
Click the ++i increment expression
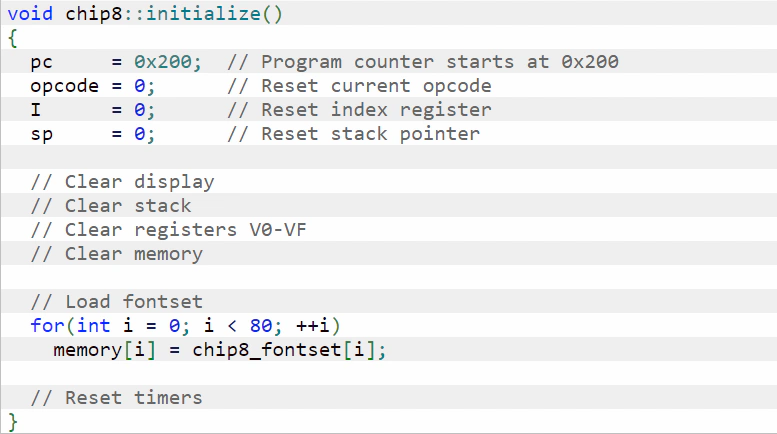tap(312, 326)
